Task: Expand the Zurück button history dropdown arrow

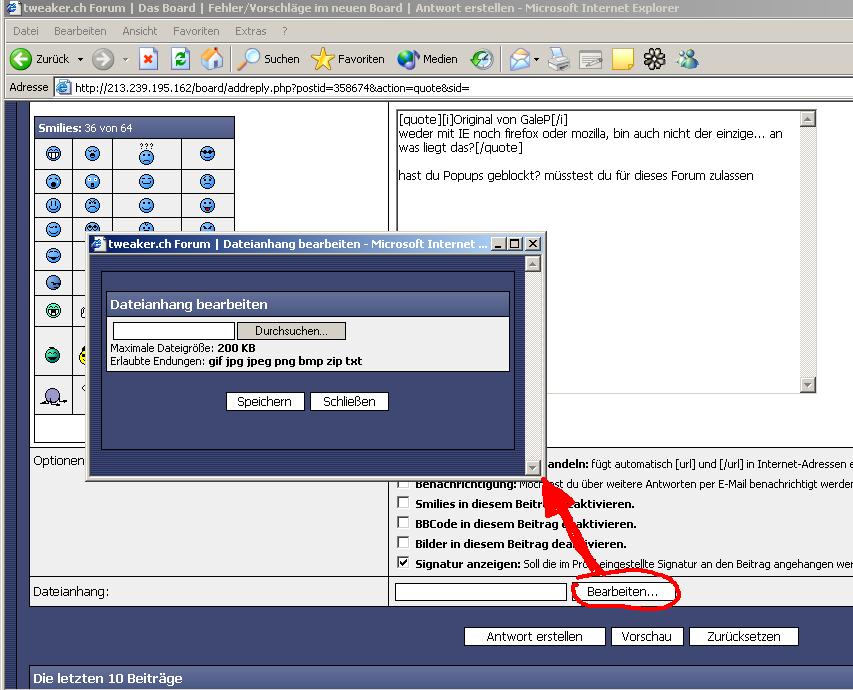Action: coord(80,59)
